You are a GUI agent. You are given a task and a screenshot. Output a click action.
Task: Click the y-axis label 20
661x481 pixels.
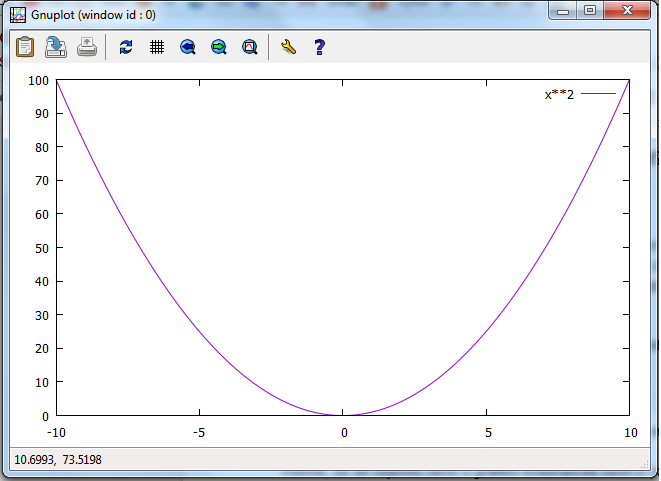coord(42,349)
